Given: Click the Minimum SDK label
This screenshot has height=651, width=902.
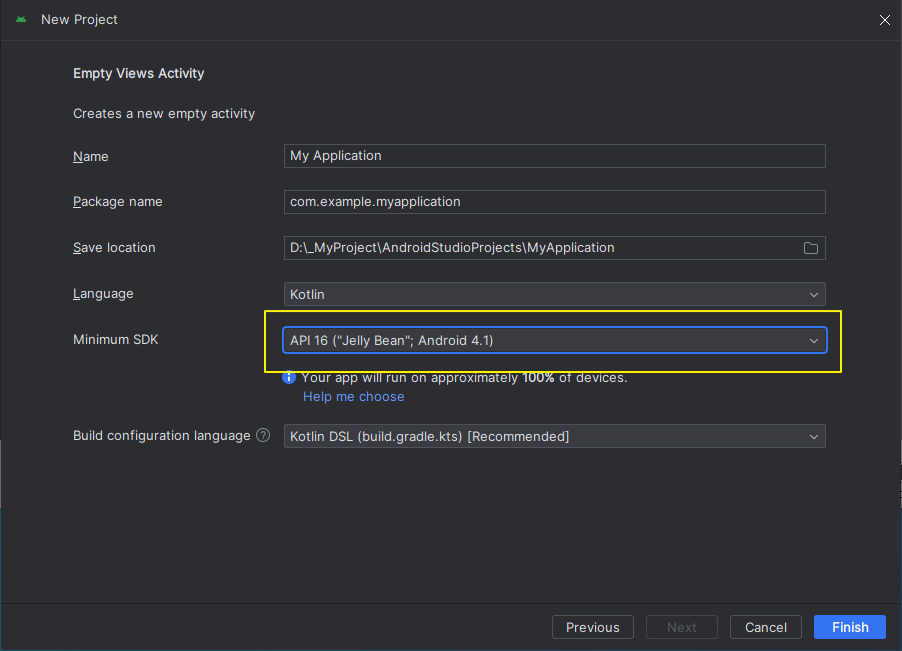Looking at the screenshot, I should [x=115, y=340].
